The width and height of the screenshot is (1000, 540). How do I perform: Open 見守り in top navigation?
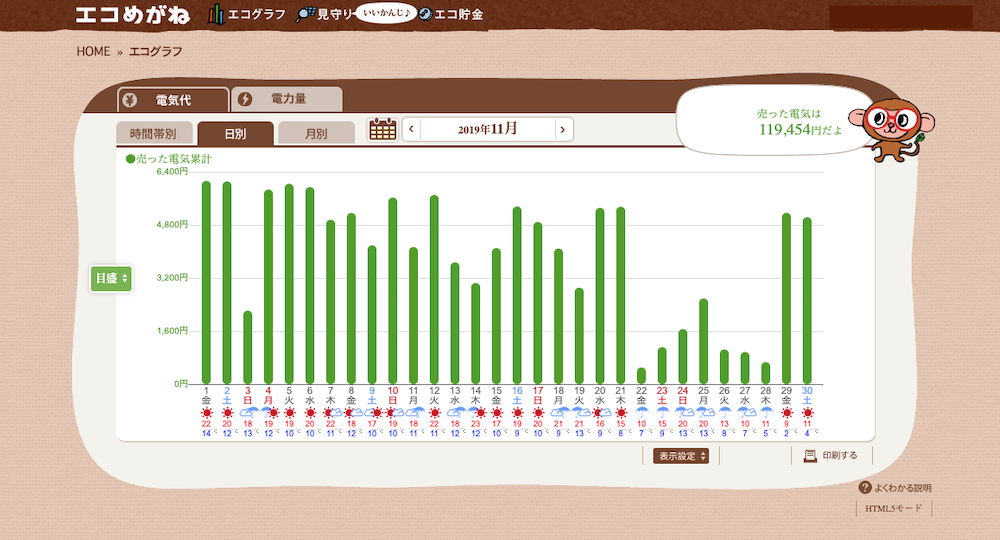tap(334, 15)
